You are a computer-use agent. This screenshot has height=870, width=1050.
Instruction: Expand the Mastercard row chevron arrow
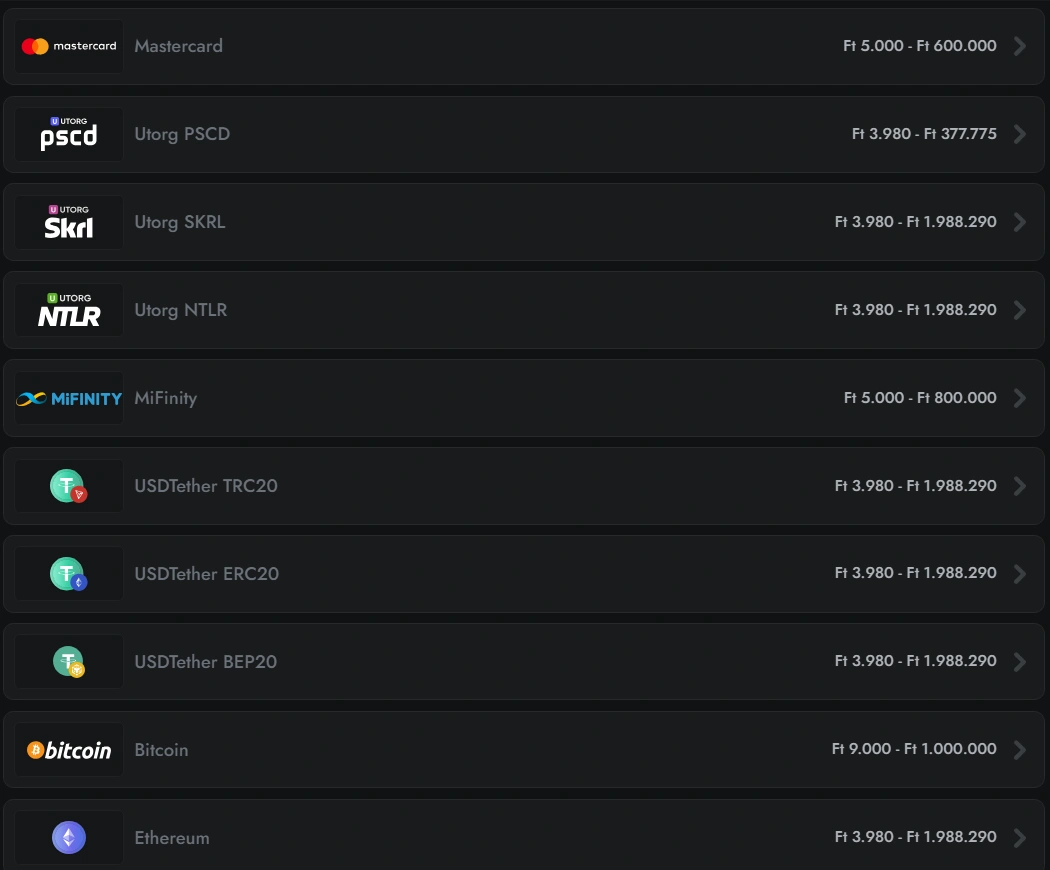click(x=1019, y=46)
